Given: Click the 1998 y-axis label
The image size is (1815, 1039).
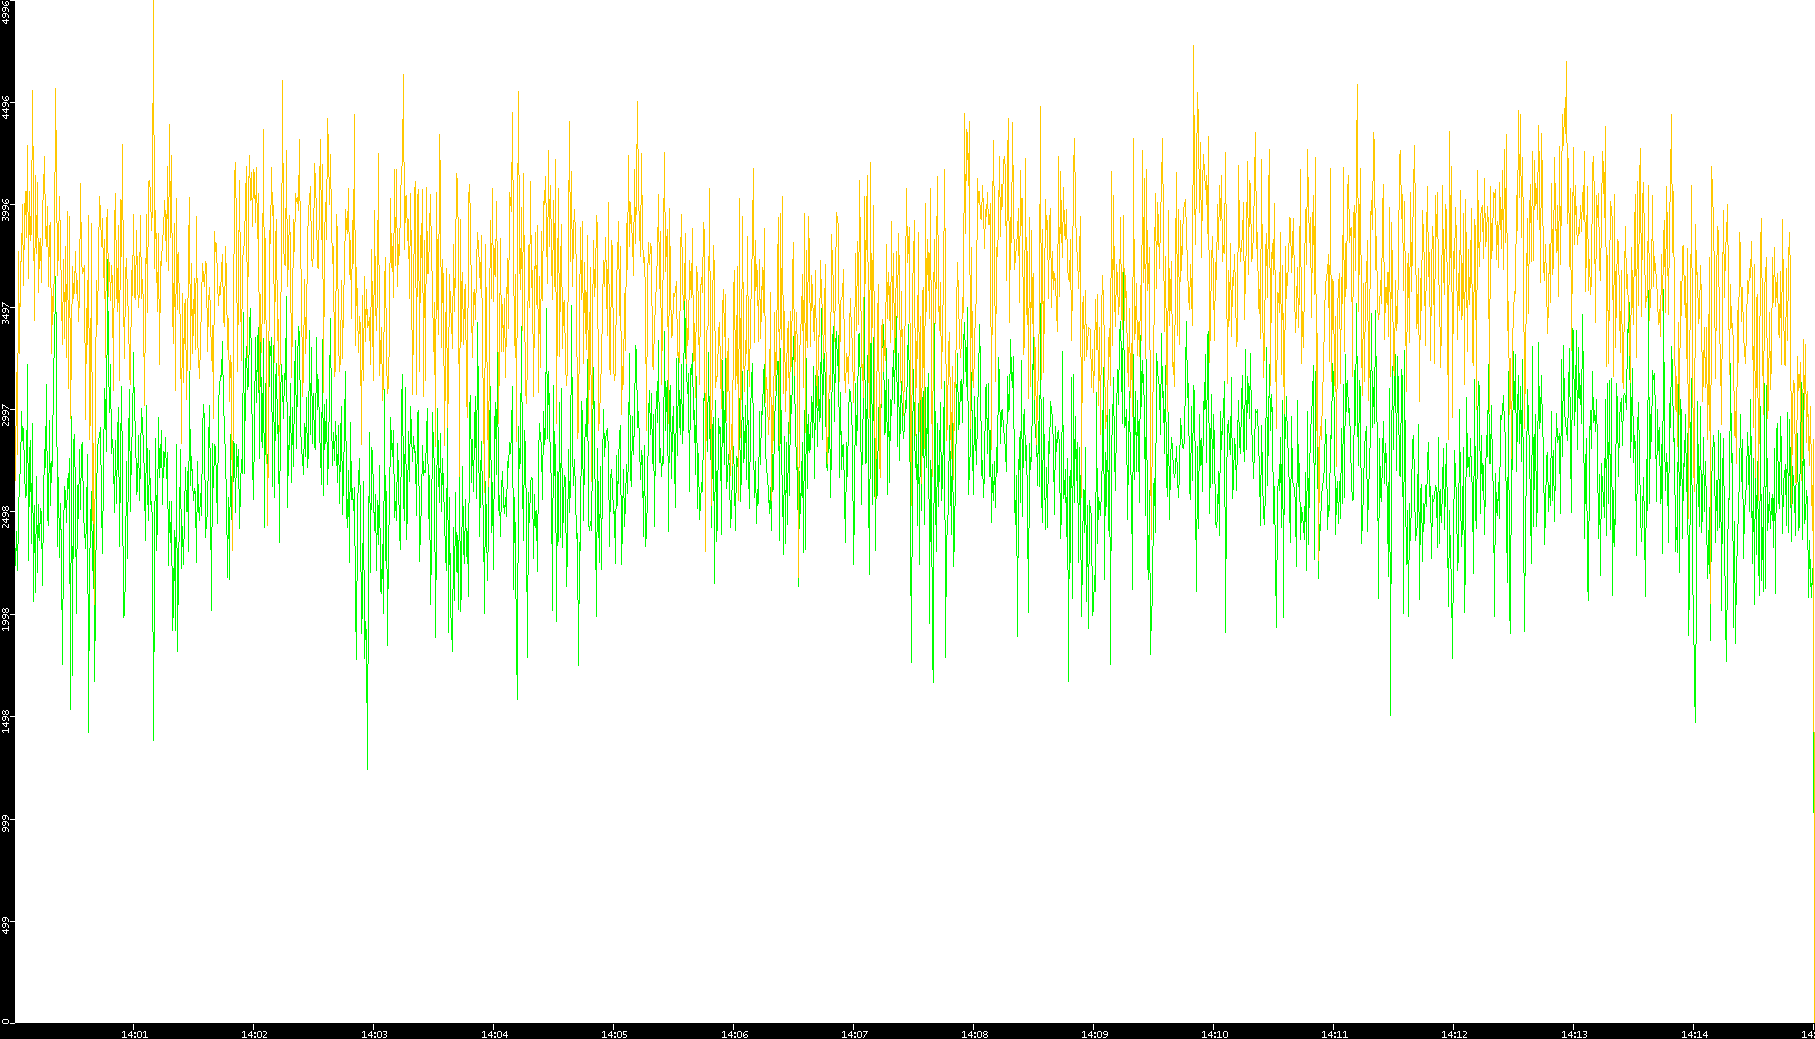Looking at the screenshot, I should click(x=7, y=618).
